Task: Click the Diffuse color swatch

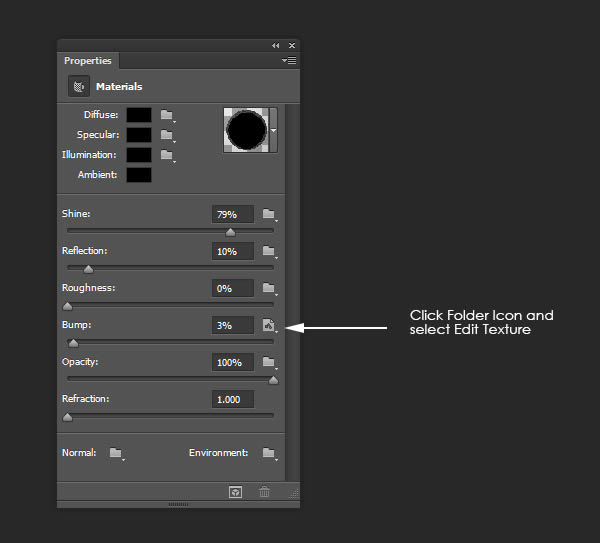Action: [139, 115]
